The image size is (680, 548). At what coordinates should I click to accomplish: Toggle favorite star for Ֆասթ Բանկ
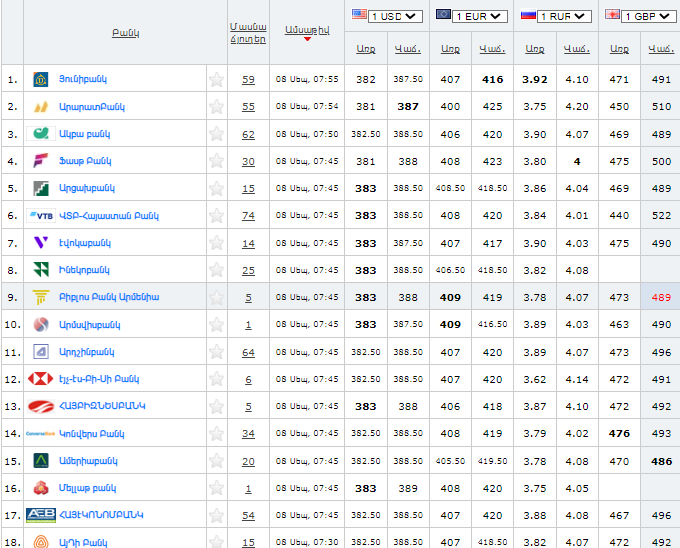[x=216, y=161]
